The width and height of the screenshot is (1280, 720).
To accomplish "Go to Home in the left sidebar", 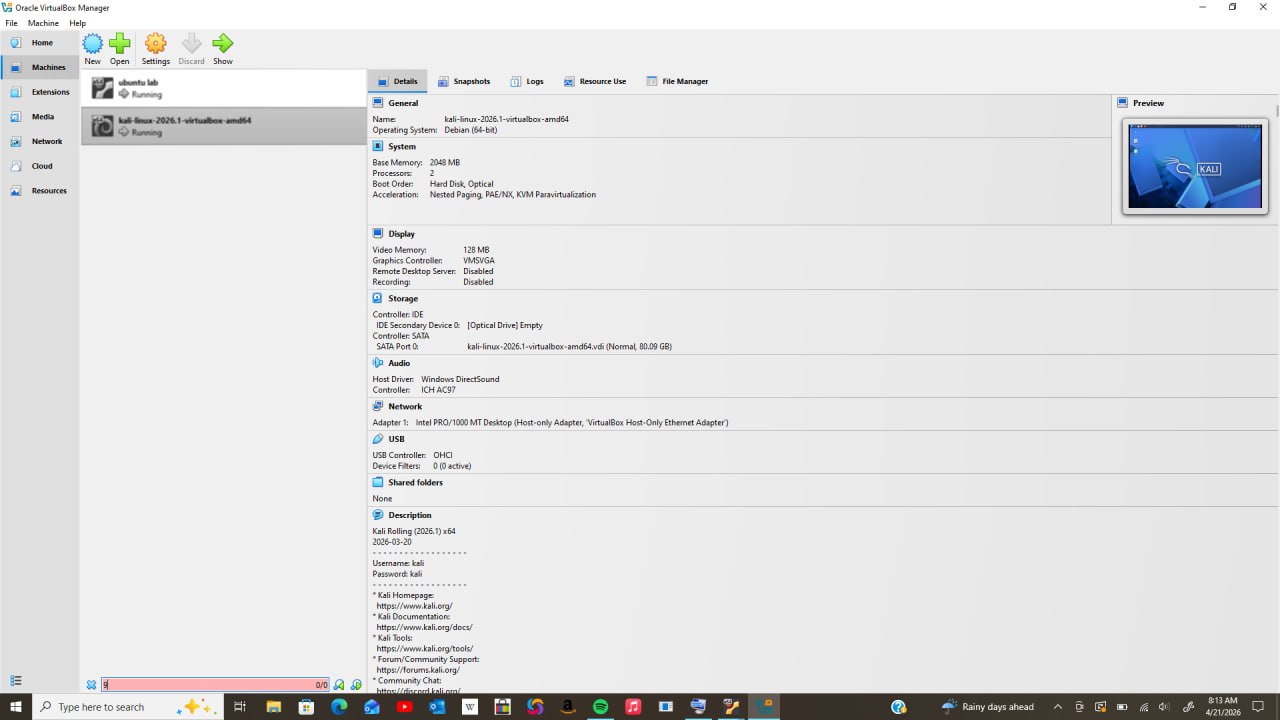I will 40,43.
